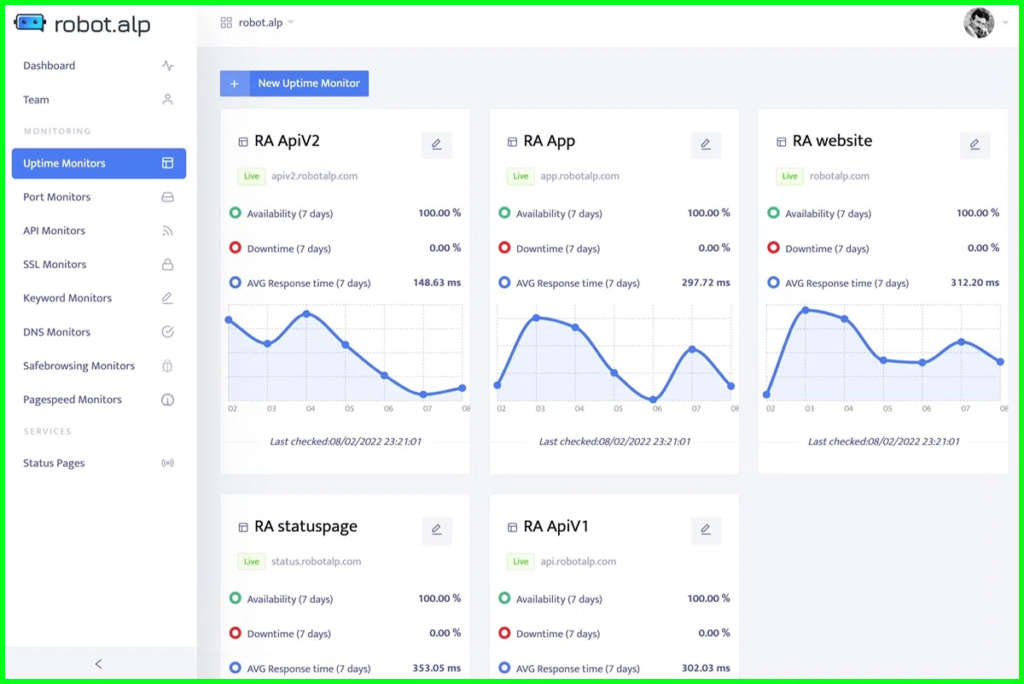
Task: Collapse the sidebar with the left chevron
Action: 98,663
